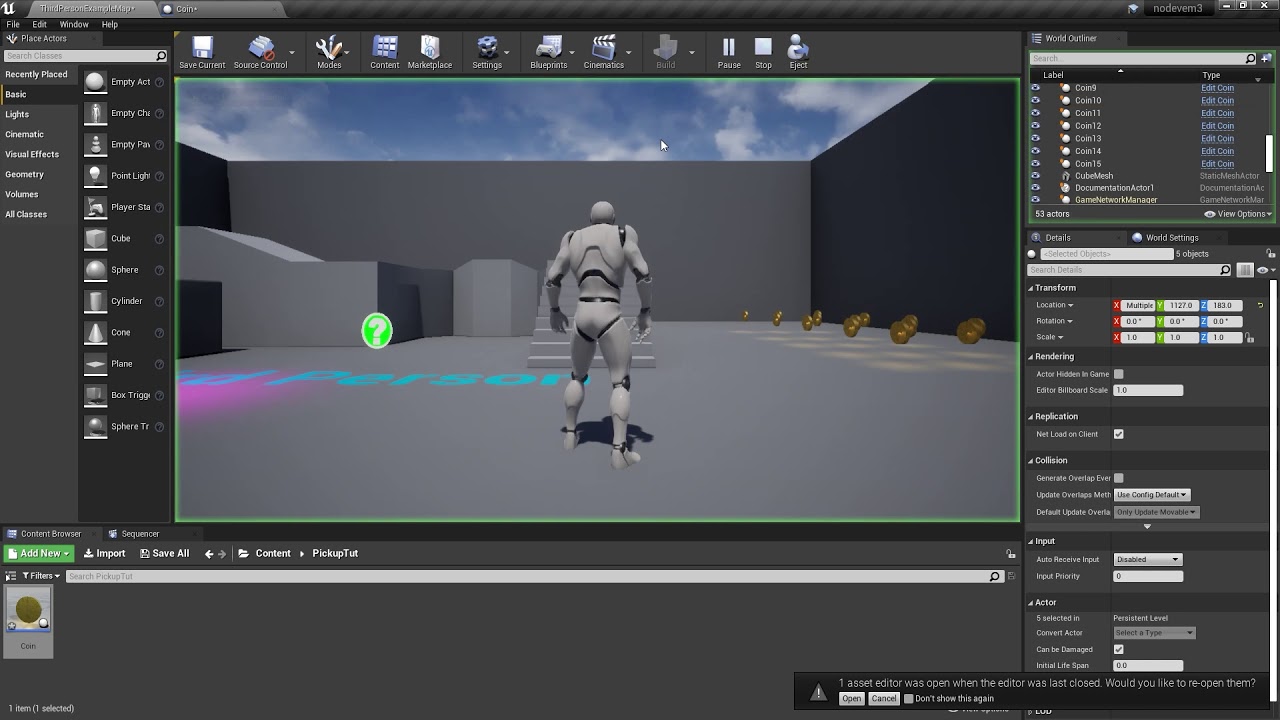This screenshot has height=720, width=1280.
Task: Click Open in the asset editor notification
Action: tap(851, 699)
